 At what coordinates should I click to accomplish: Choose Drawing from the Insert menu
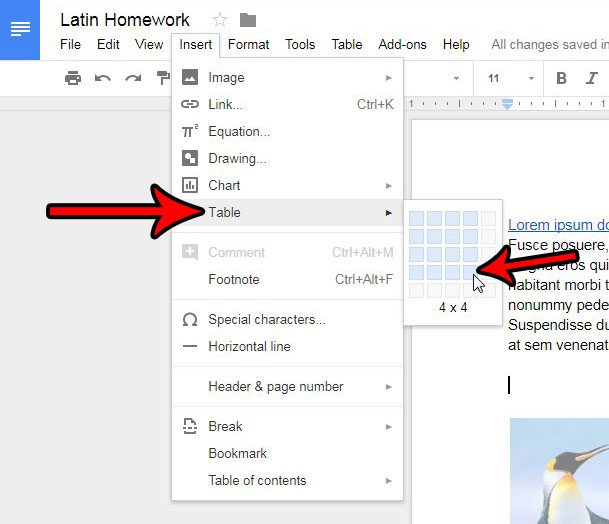[237, 158]
